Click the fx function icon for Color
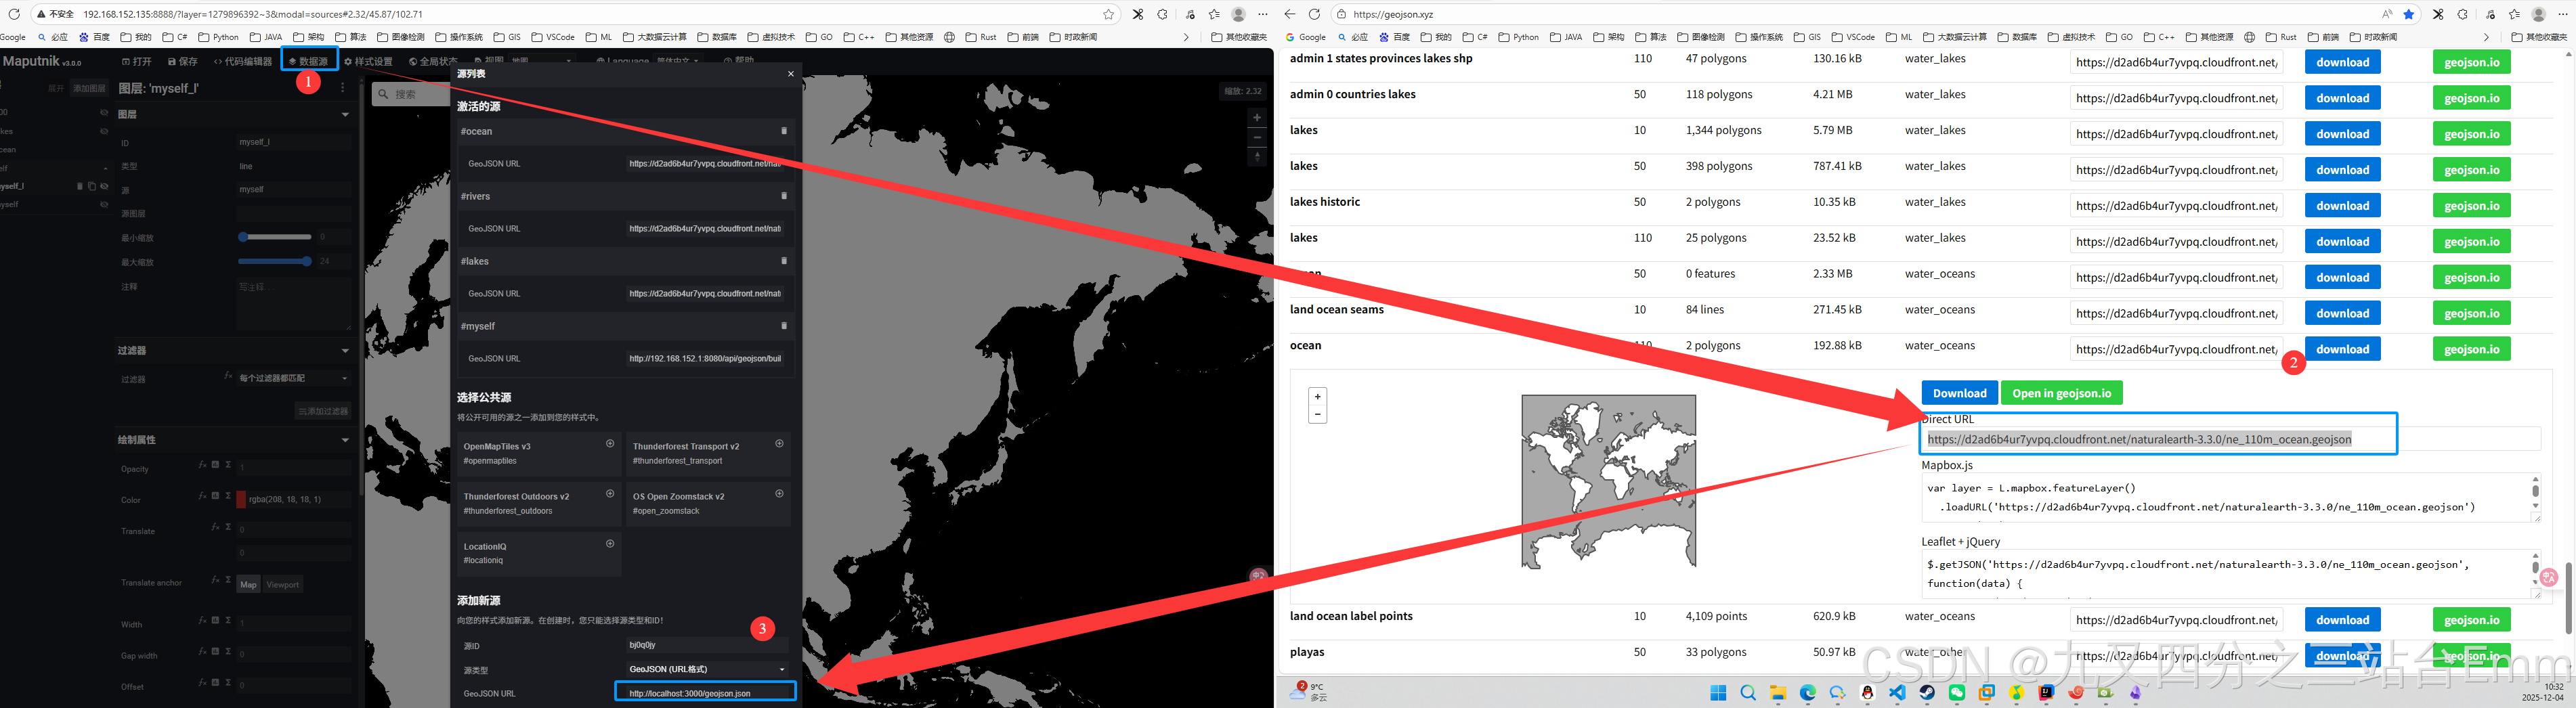The image size is (2576, 708). (x=203, y=495)
